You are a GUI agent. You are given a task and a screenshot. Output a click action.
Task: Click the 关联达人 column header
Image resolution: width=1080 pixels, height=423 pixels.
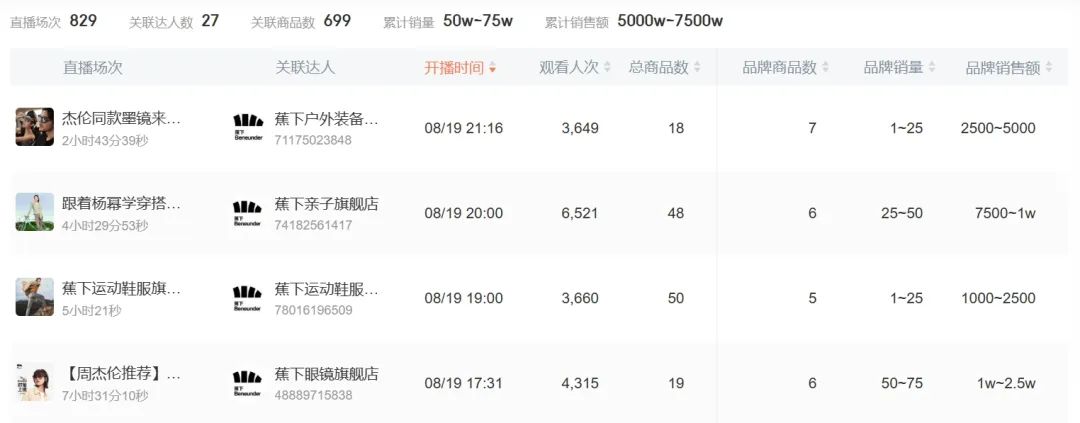(305, 68)
